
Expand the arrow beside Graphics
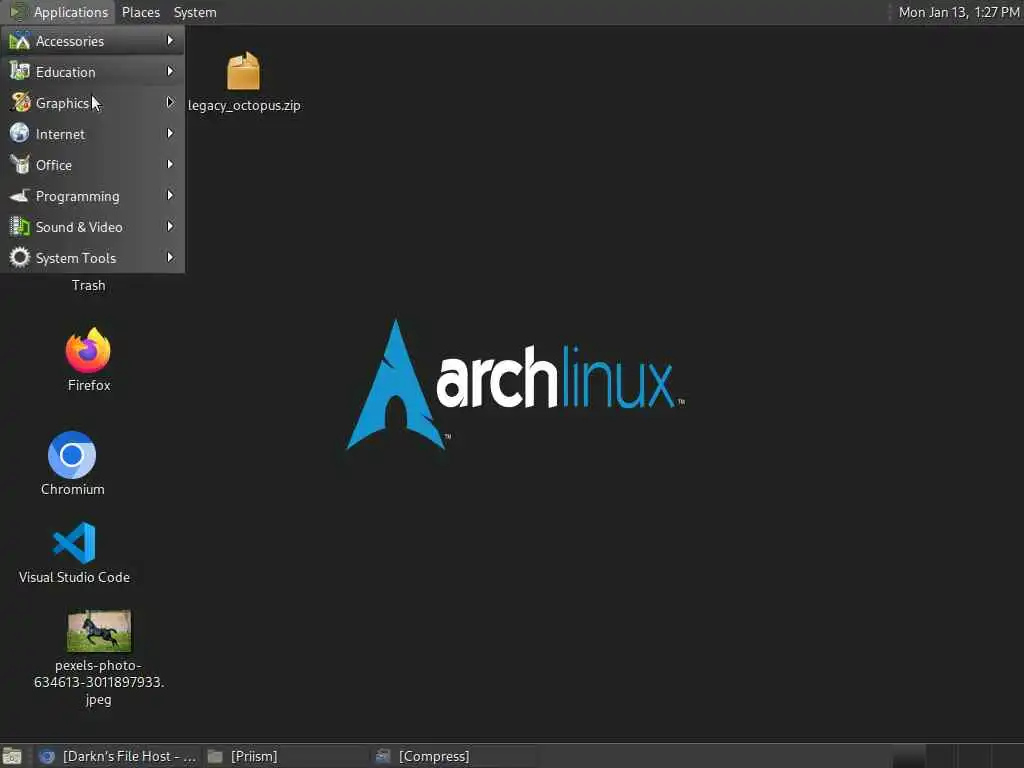[x=170, y=103]
